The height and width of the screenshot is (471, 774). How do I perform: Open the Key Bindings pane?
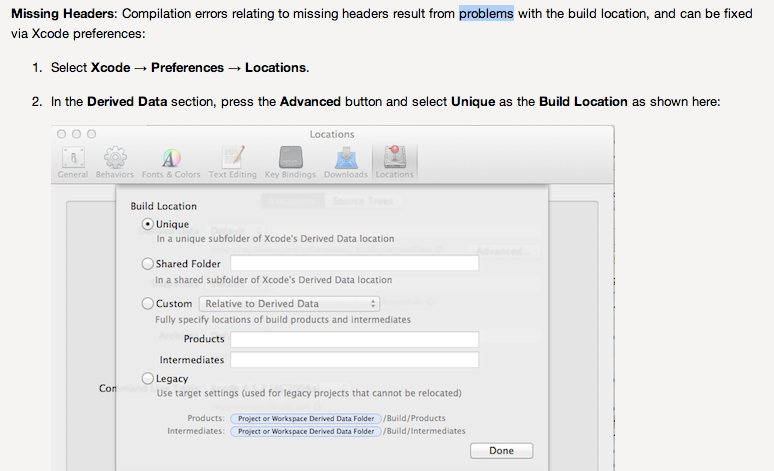[x=290, y=162]
